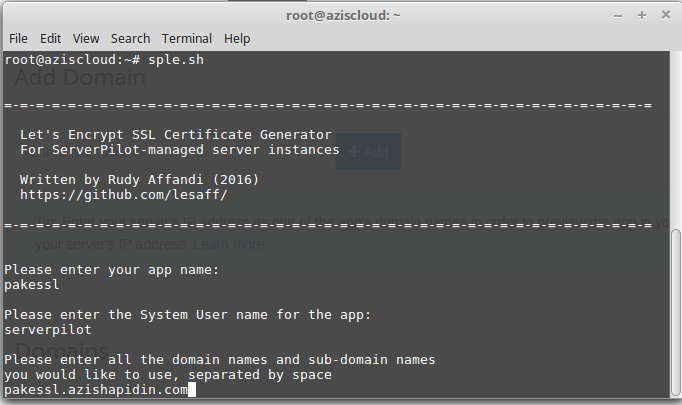Open the Help menu

(237, 38)
